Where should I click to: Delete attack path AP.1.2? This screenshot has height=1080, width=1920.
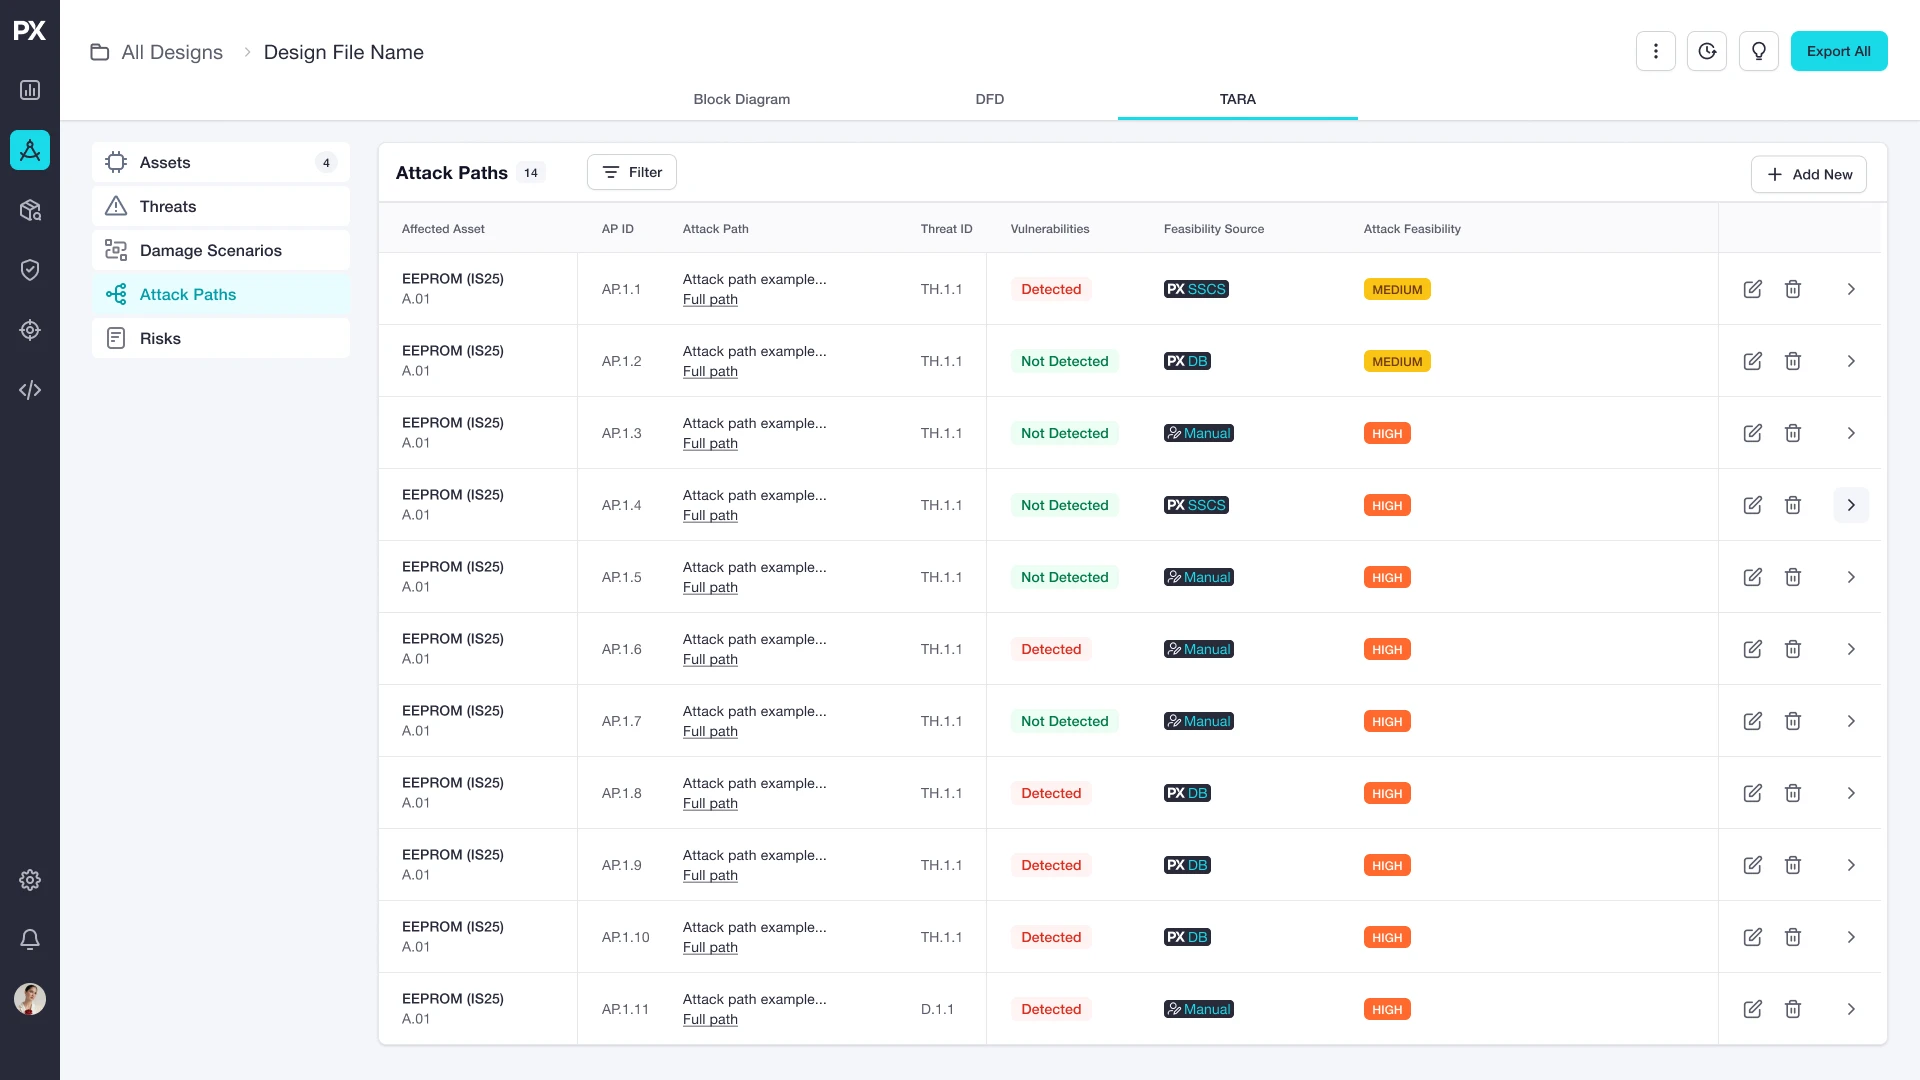pyautogui.click(x=1793, y=361)
